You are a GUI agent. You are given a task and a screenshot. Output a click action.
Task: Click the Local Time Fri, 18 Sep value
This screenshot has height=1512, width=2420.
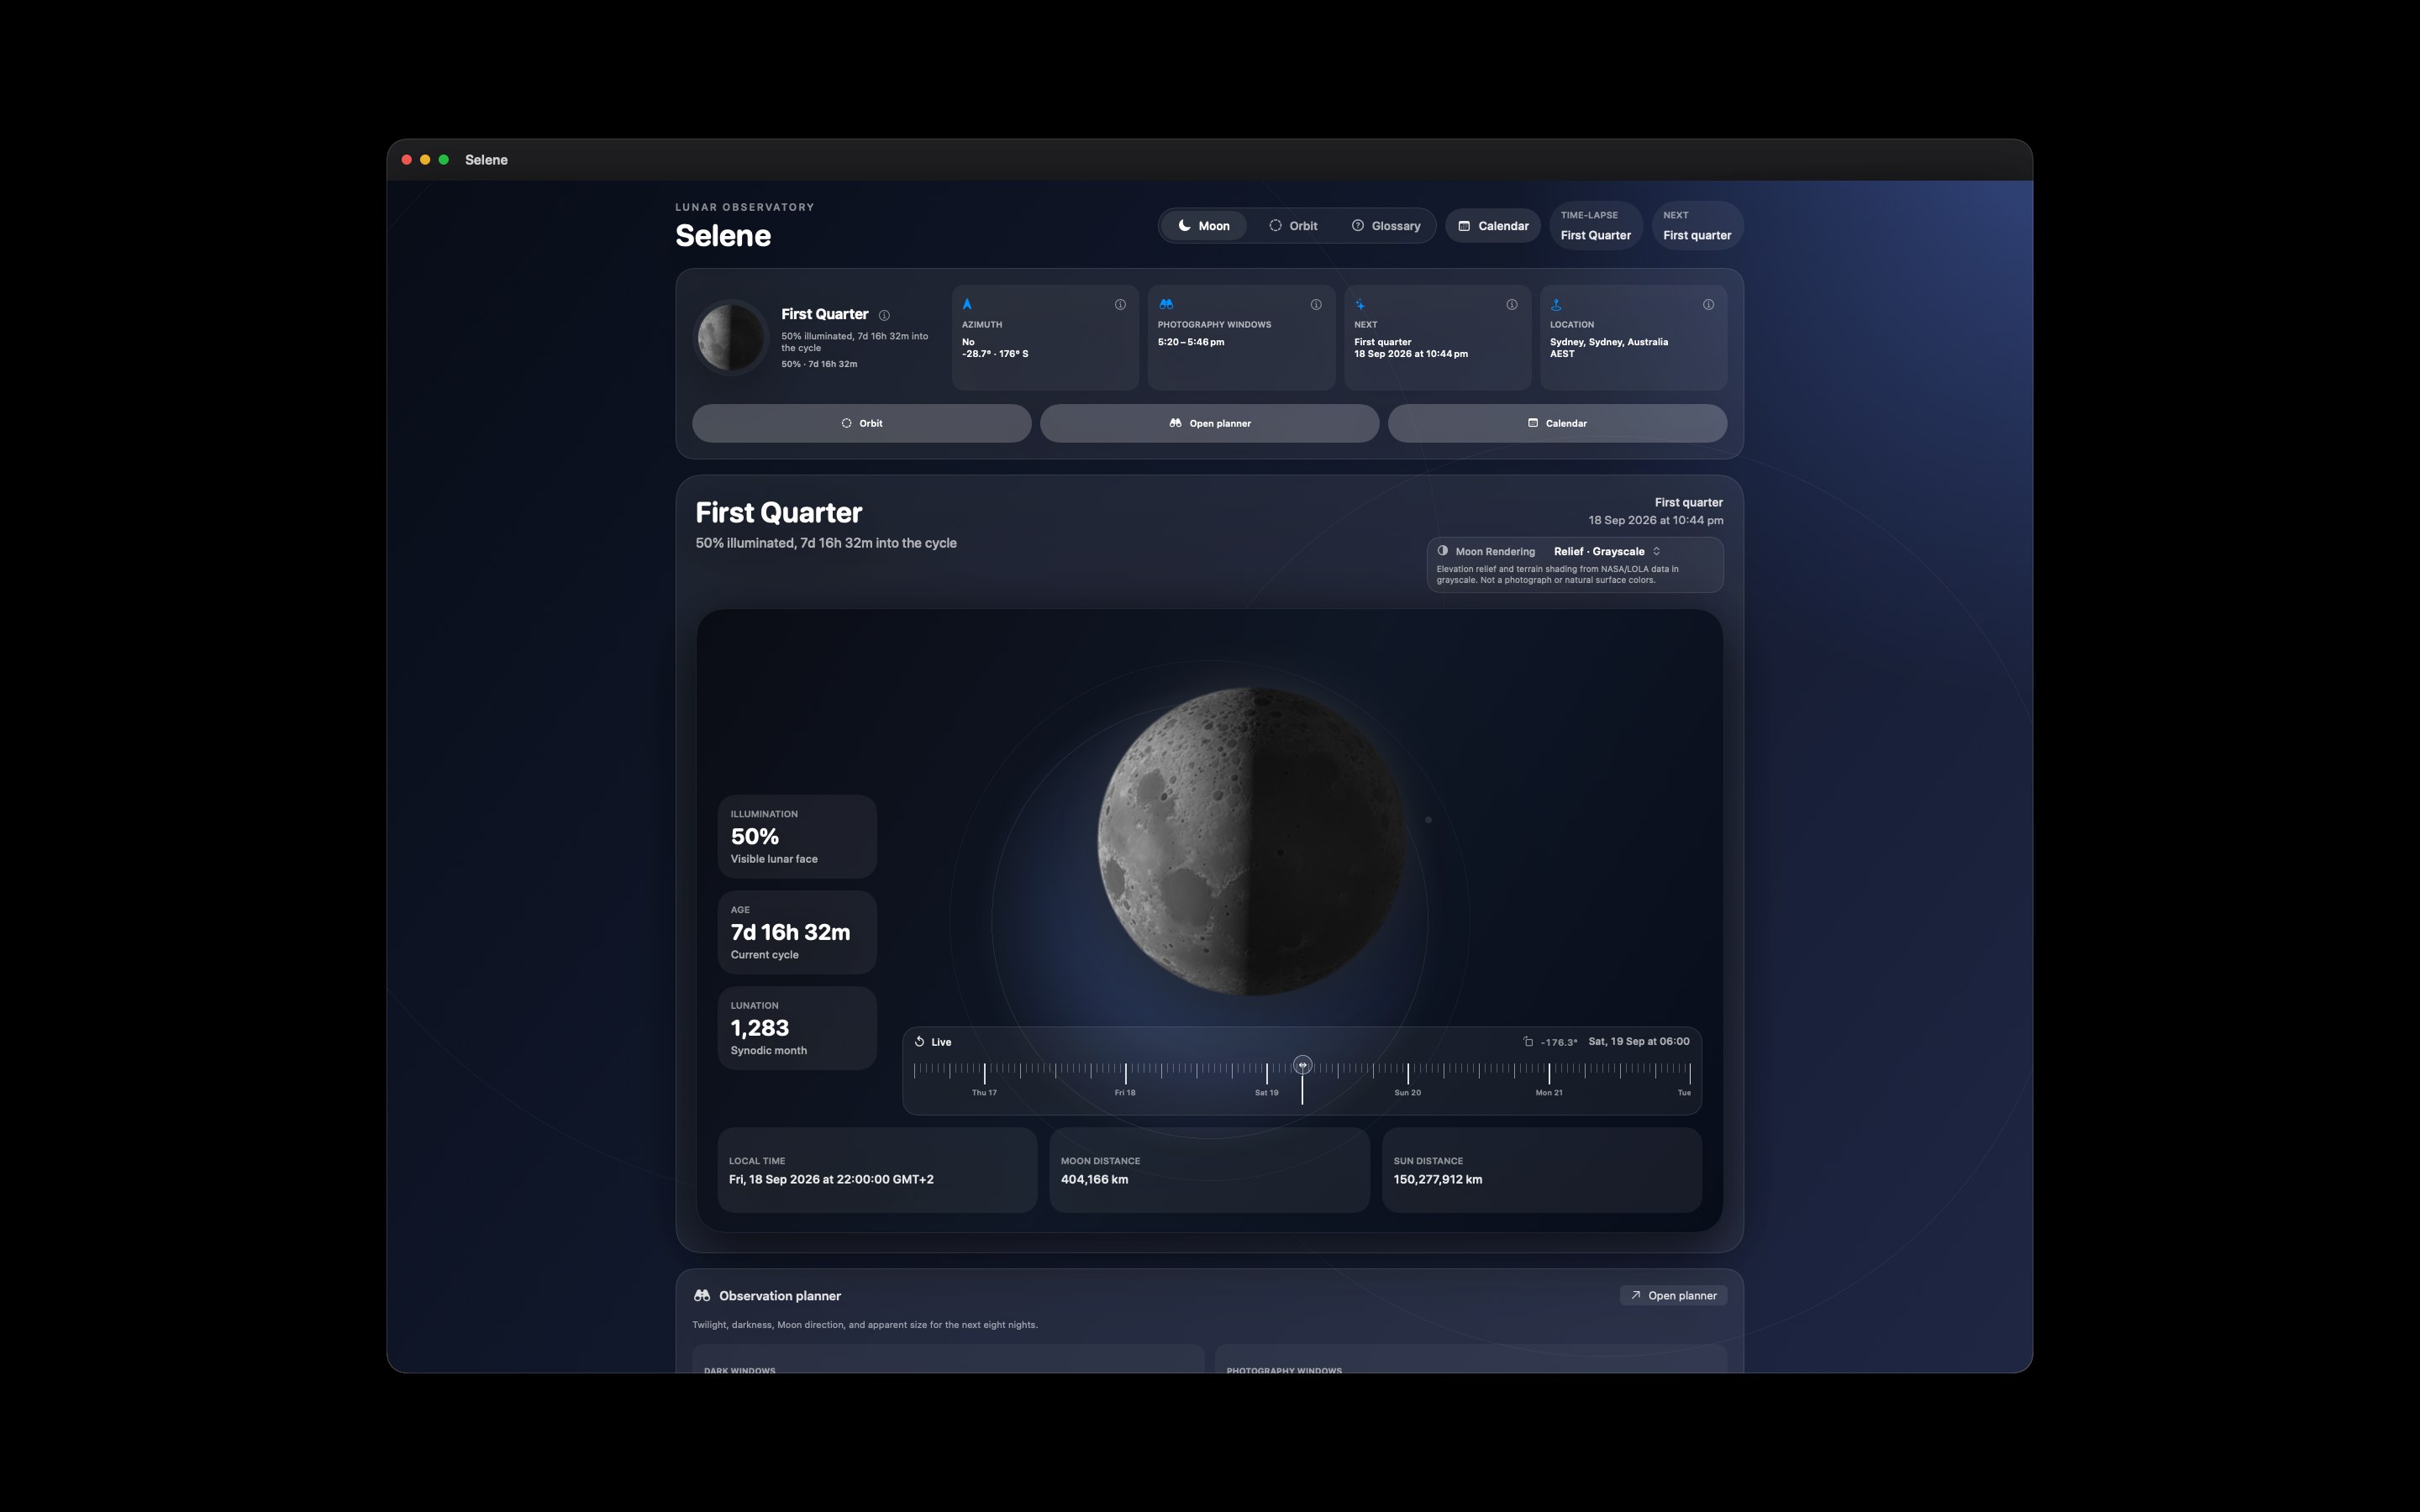[831, 1179]
